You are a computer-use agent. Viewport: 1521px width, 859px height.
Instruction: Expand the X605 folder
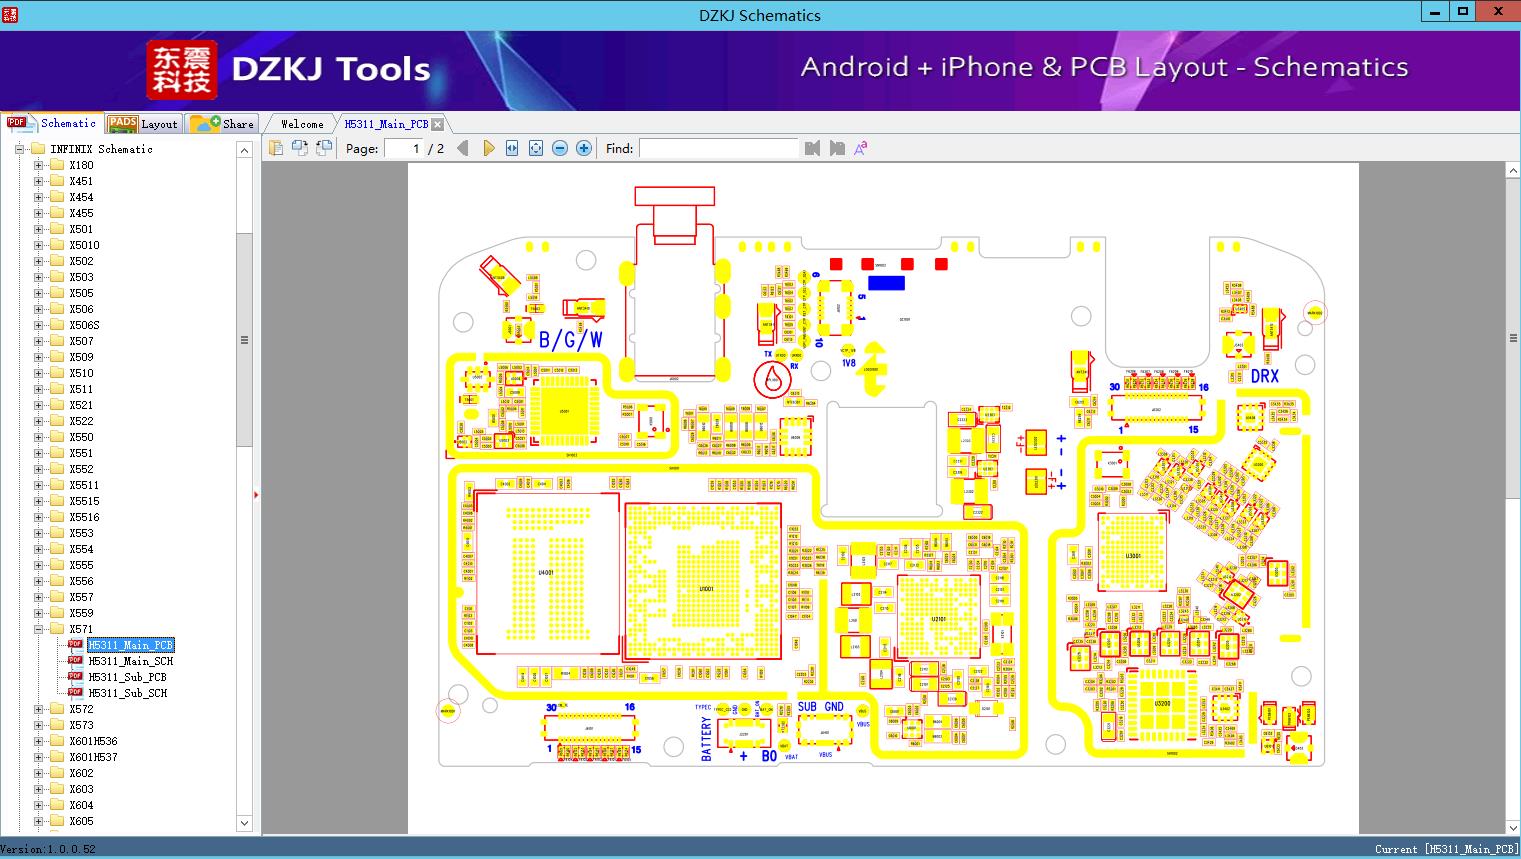[38, 821]
